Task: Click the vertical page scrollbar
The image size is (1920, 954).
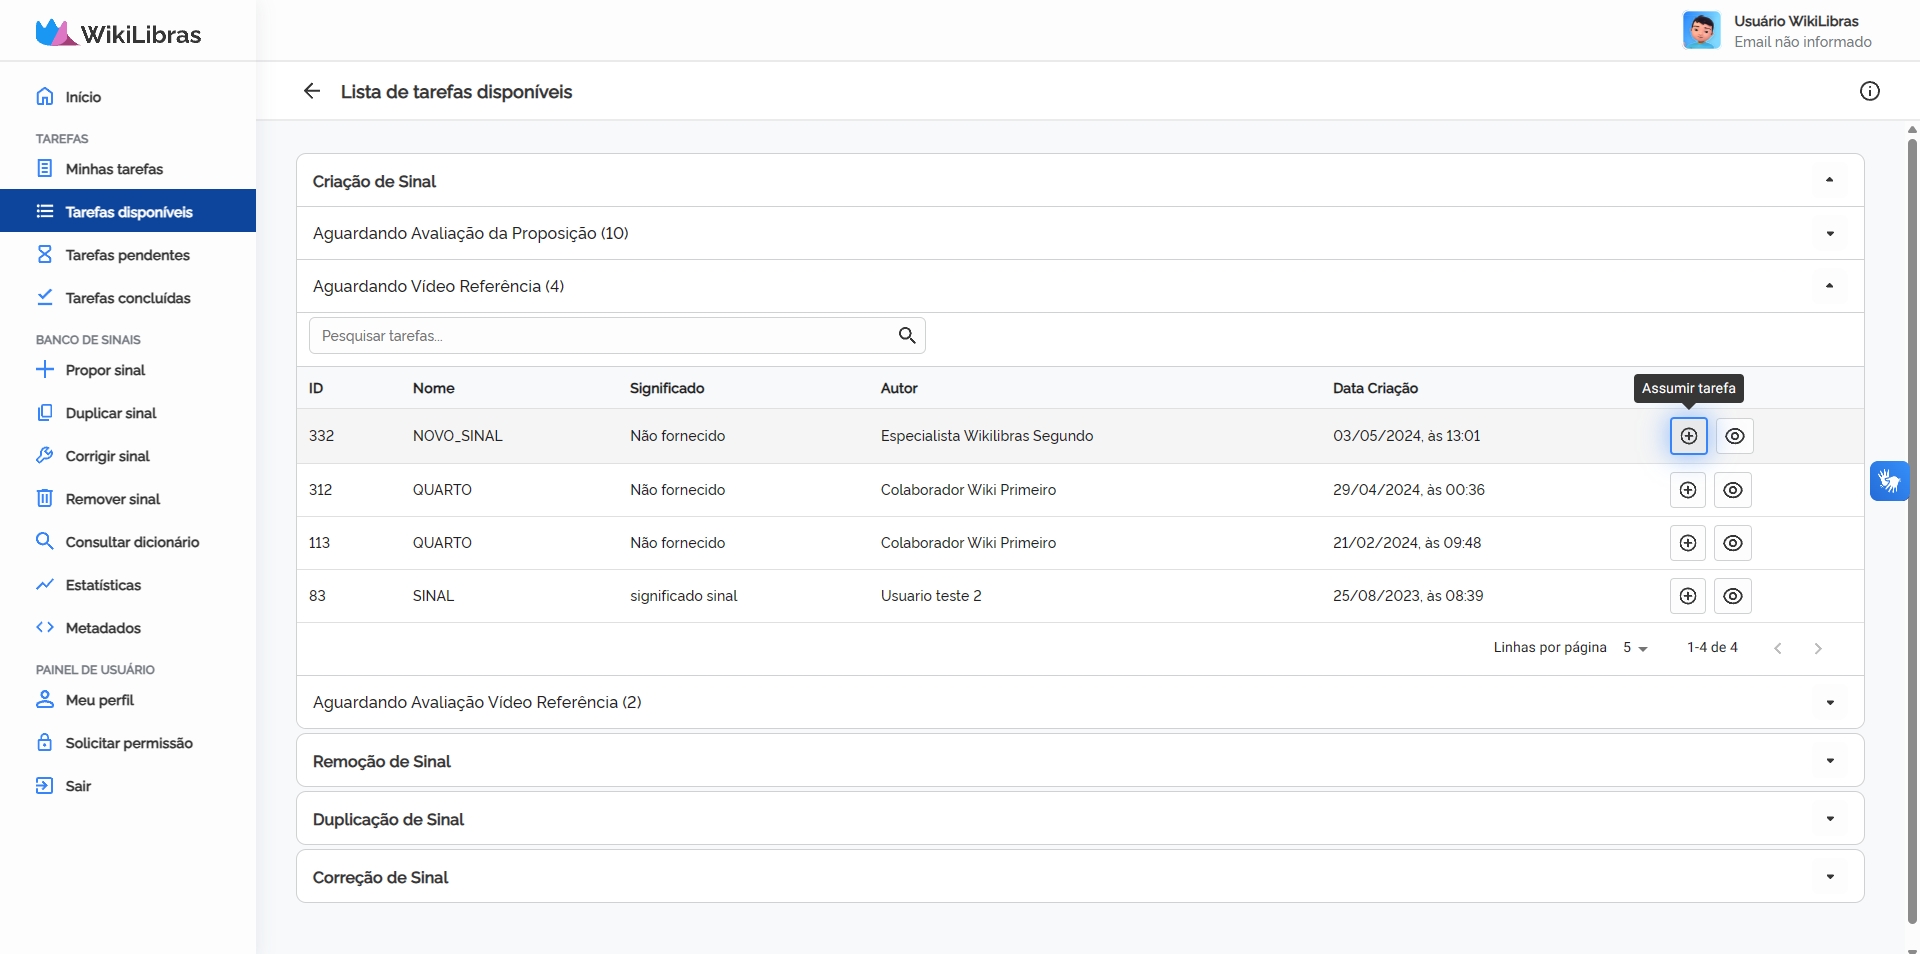Action: tap(1912, 530)
